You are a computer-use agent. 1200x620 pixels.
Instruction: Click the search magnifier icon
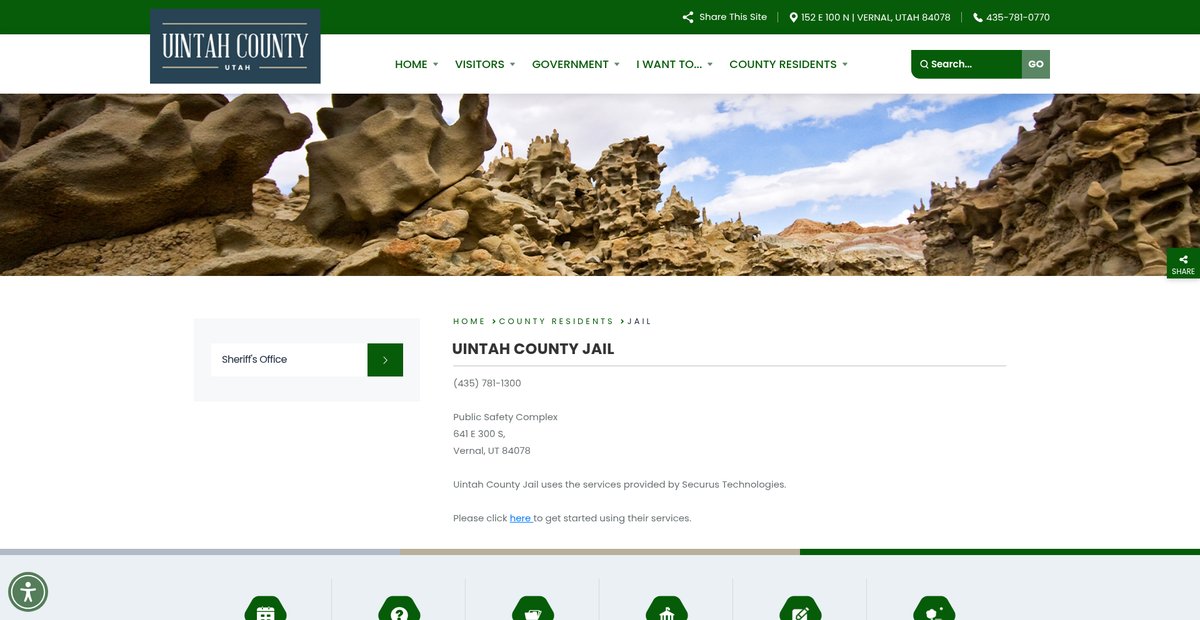(924, 64)
